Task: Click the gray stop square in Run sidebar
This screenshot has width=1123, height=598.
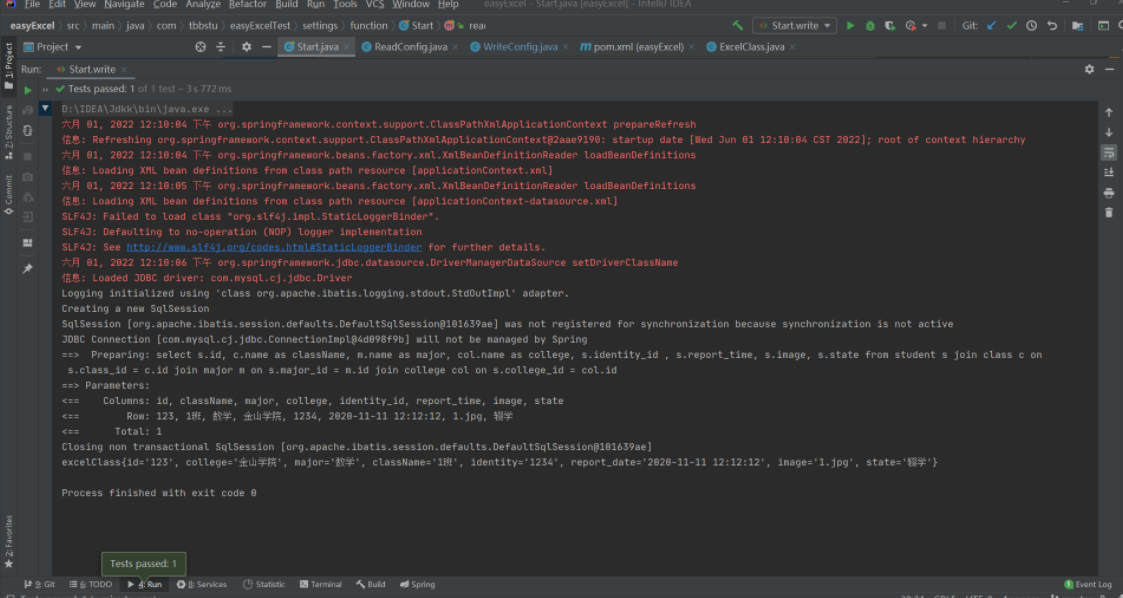Action: (27, 156)
